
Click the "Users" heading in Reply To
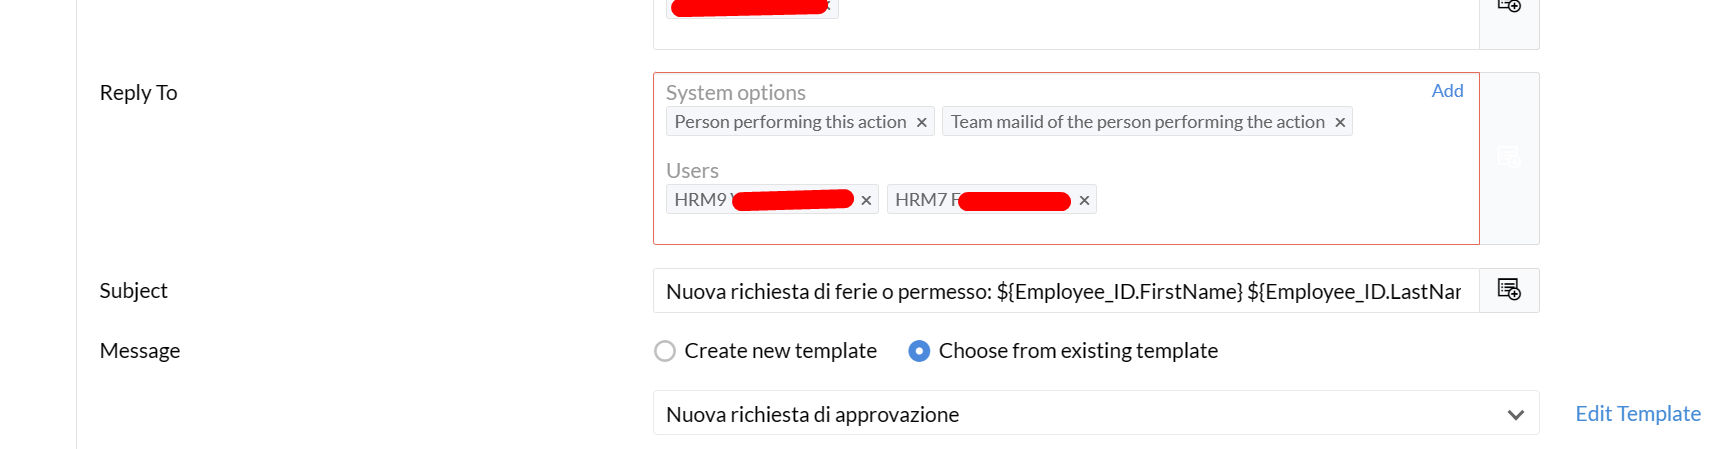coord(692,171)
